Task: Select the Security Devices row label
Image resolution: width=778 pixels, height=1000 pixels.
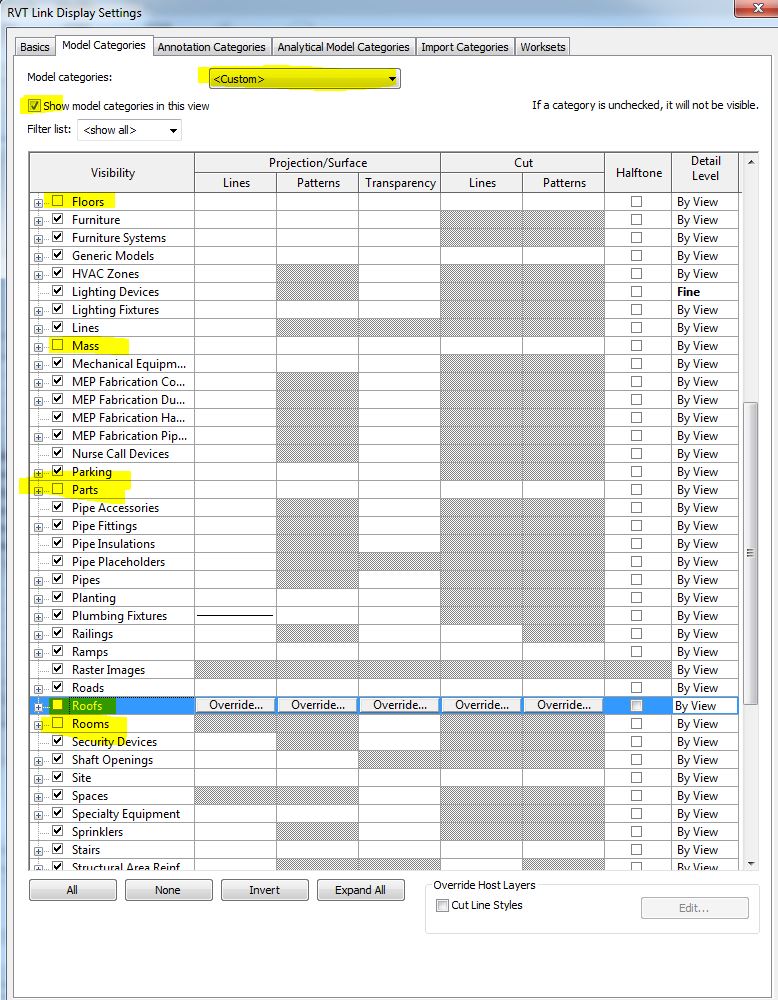Action: coord(114,742)
